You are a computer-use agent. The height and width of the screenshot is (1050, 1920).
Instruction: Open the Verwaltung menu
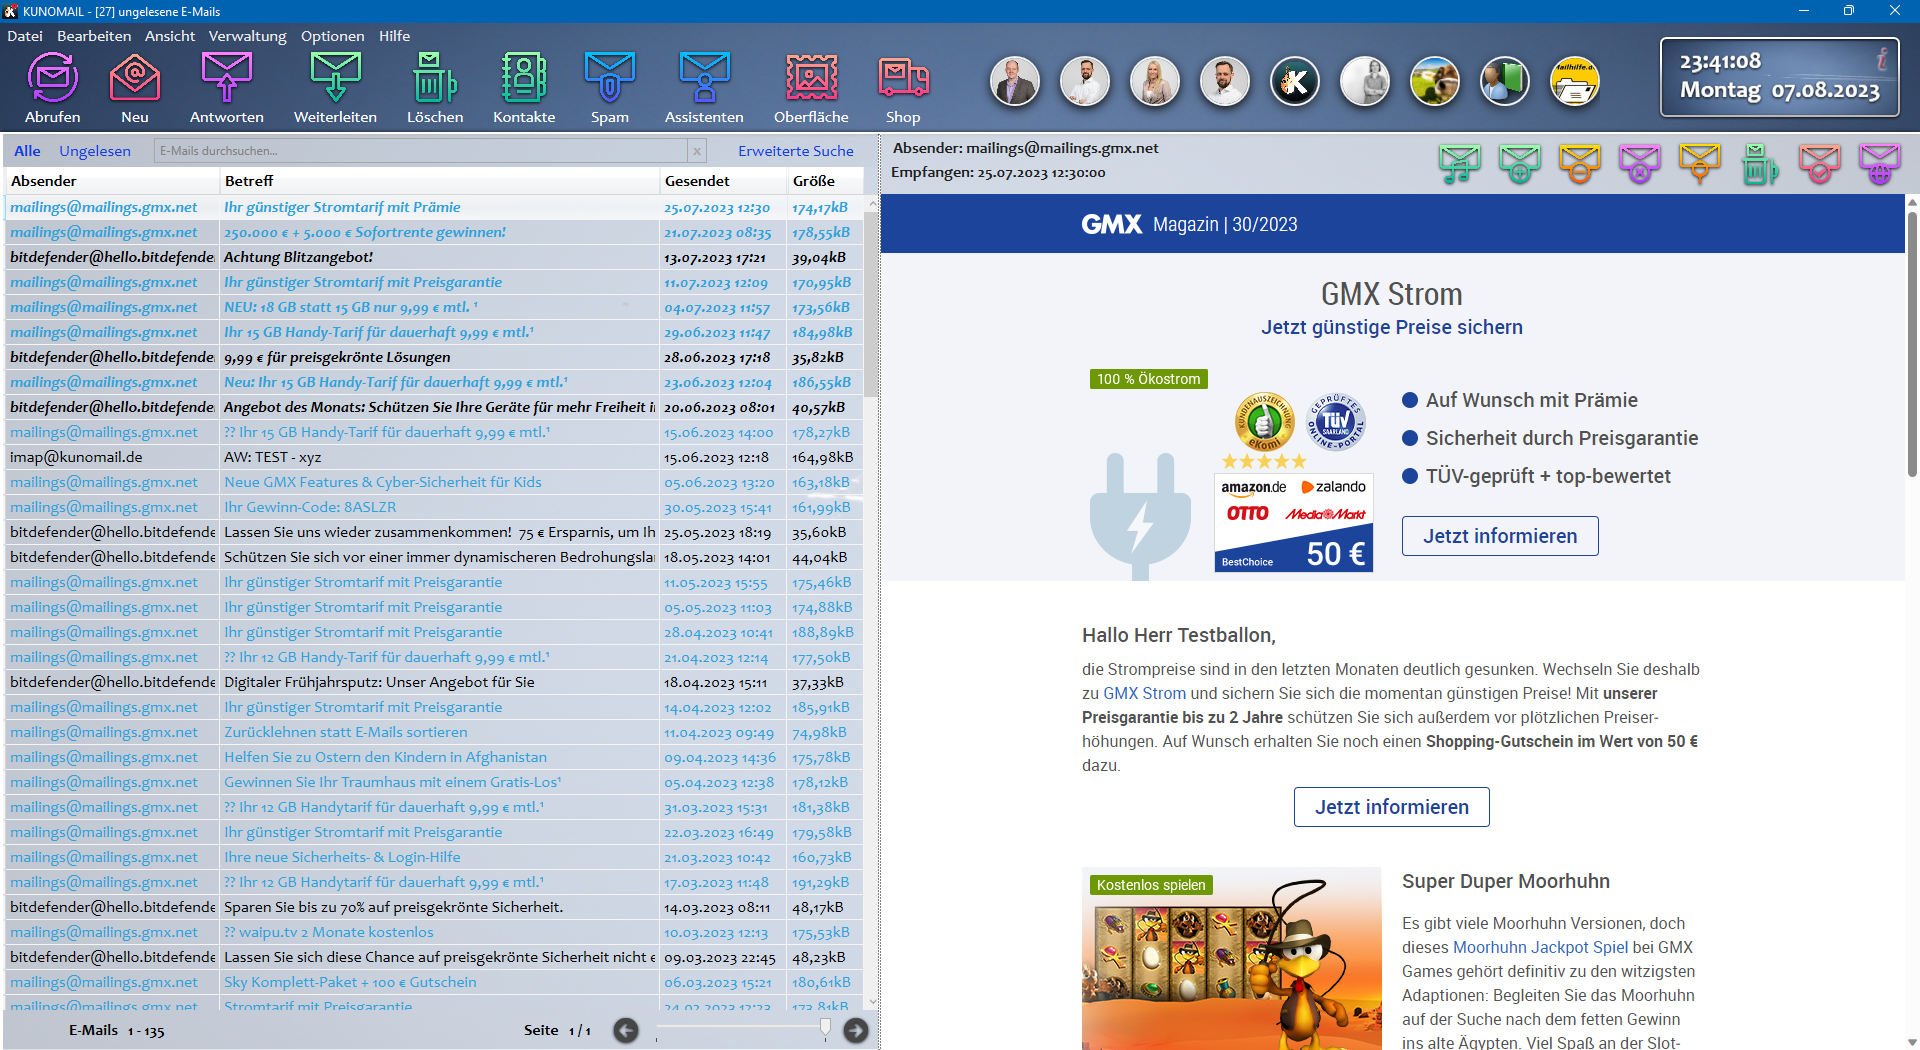(247, 36)
